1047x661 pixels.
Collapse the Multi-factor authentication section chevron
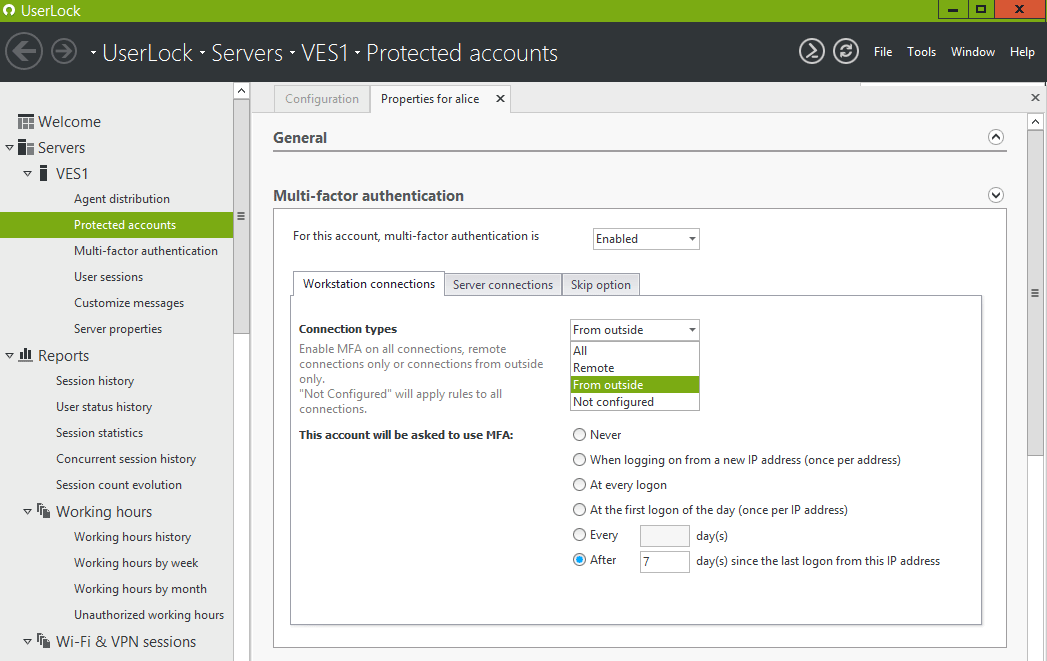coord(996,195)
